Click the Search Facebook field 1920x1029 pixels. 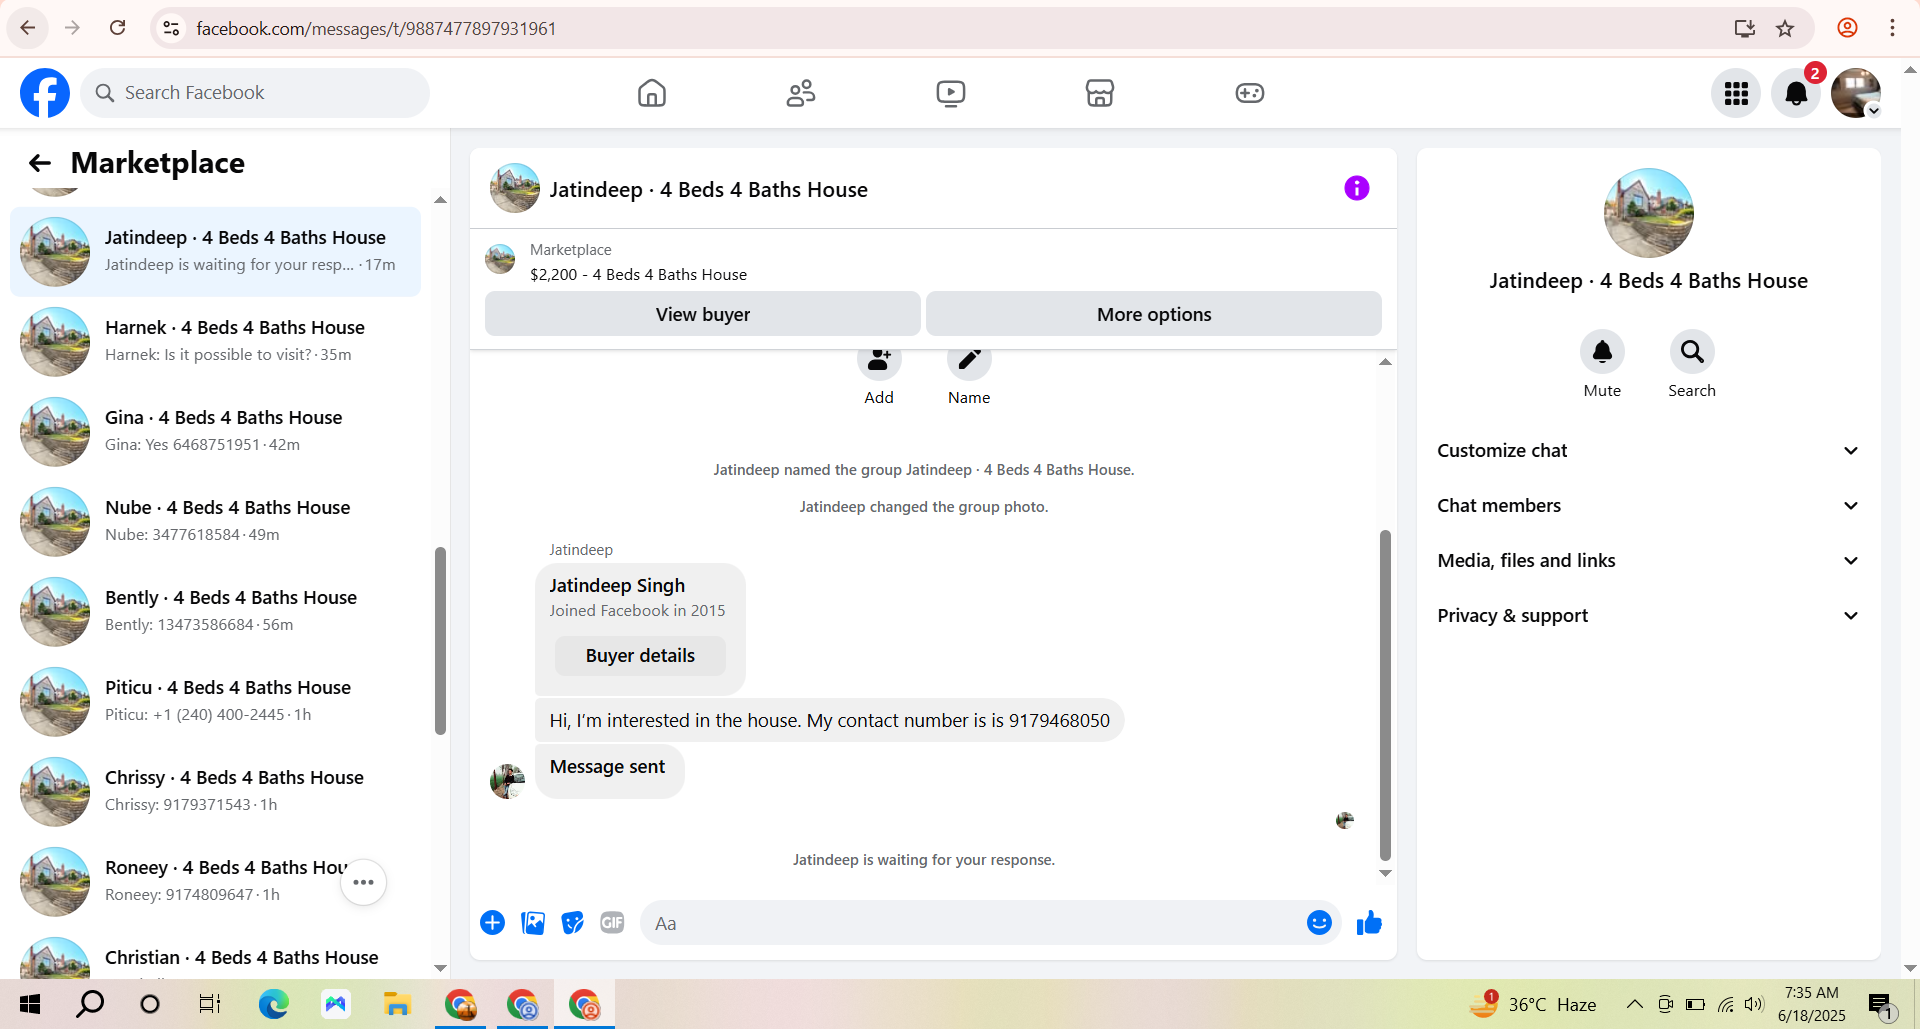pyautogui.click(x=255, y=93)
